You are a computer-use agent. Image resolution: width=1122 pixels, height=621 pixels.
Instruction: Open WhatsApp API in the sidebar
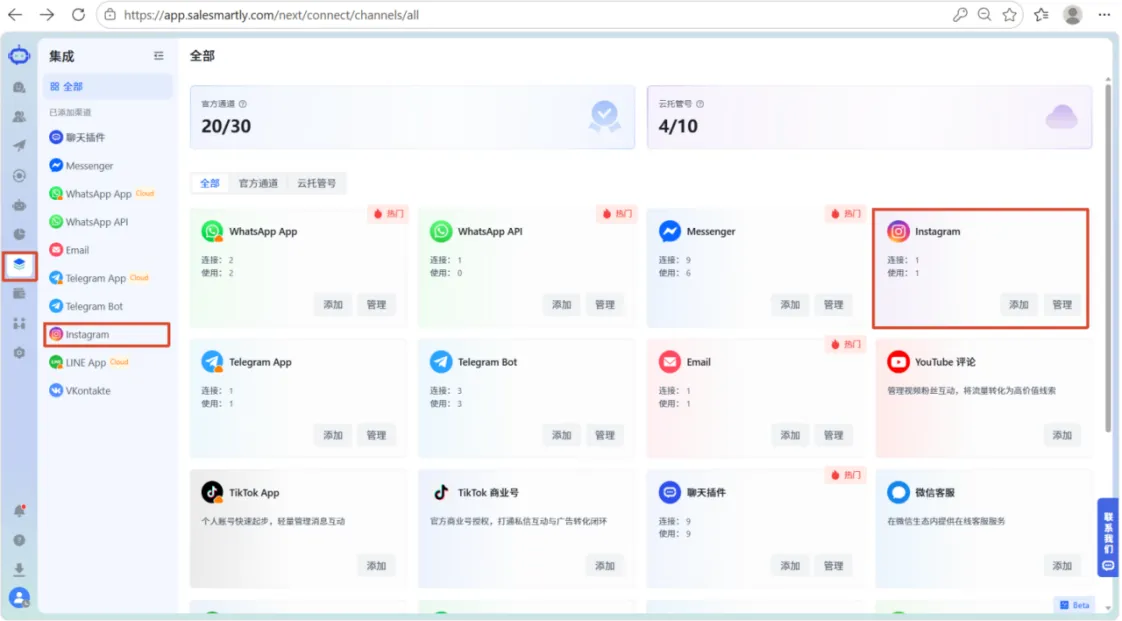click(x=107, y=222)
